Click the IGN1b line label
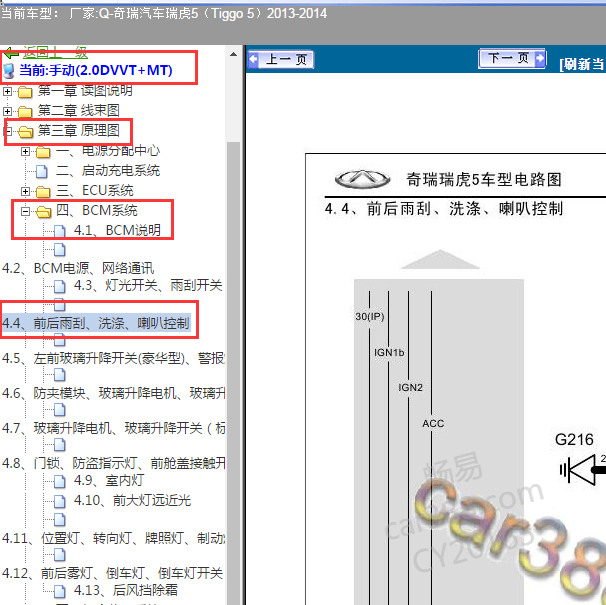Image resolution: width=606 pixels, height=605 pixels. (x=389, y=353)
